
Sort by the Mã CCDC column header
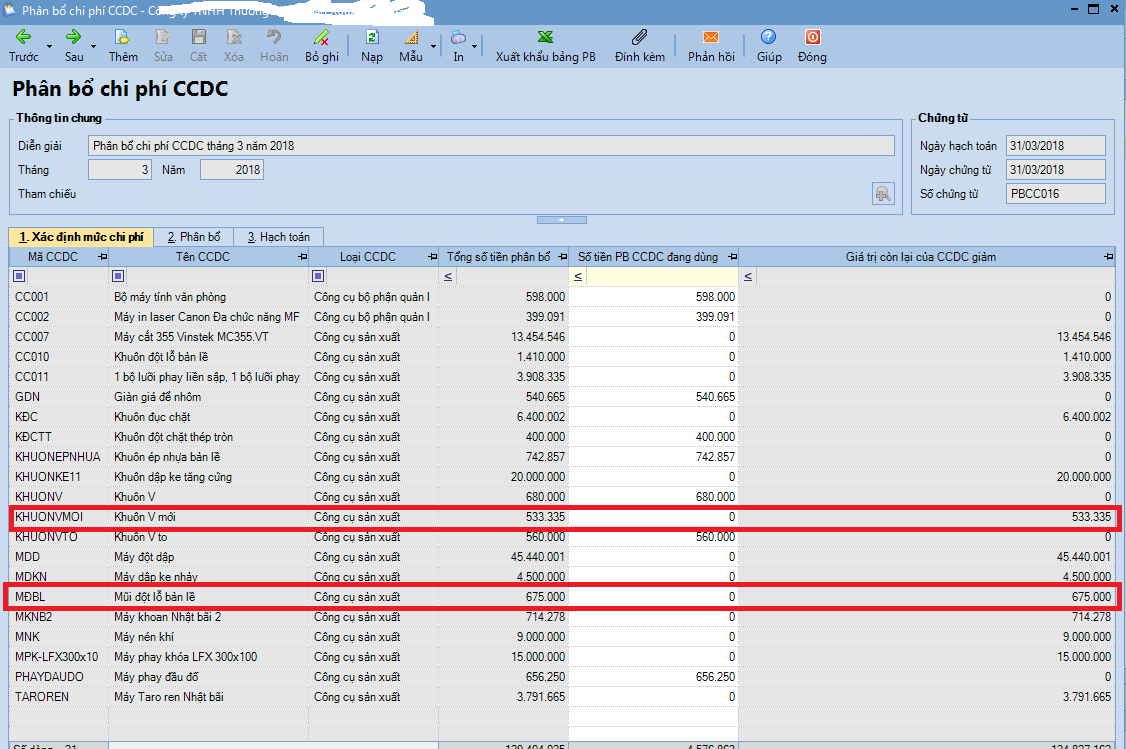[x=52, y=257]
